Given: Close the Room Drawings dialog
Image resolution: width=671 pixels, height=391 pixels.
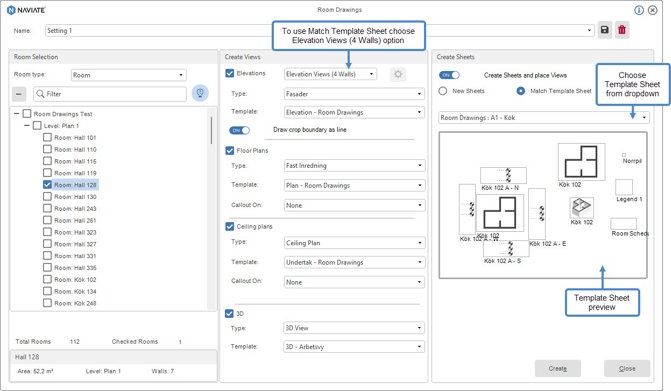Looking at the screenshot, I should [653, 10].
